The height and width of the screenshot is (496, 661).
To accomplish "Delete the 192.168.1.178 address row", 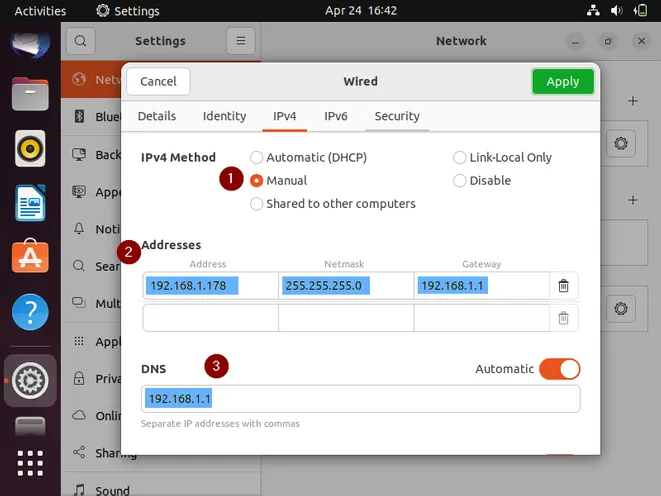I will (x=563, y=286).
